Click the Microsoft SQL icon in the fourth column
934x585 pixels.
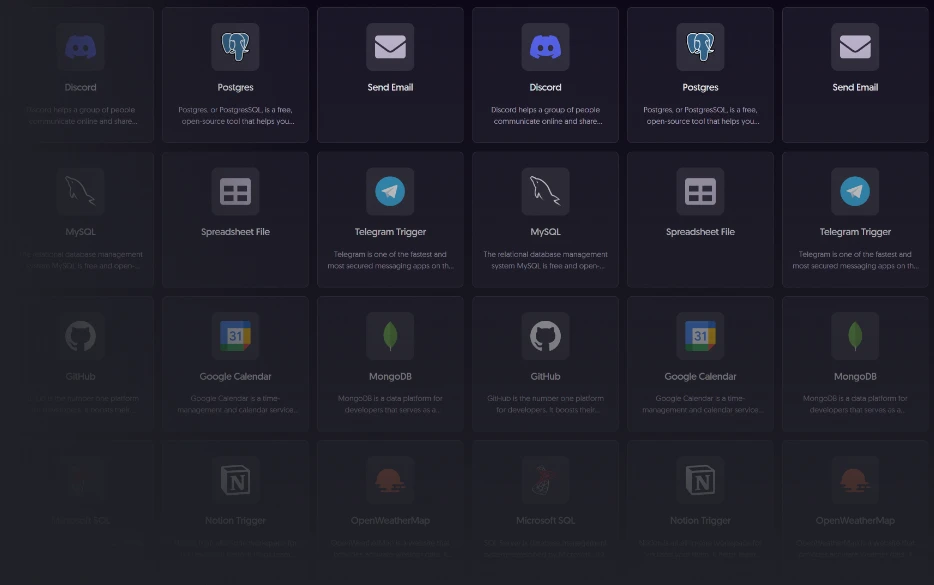[545, 480]
